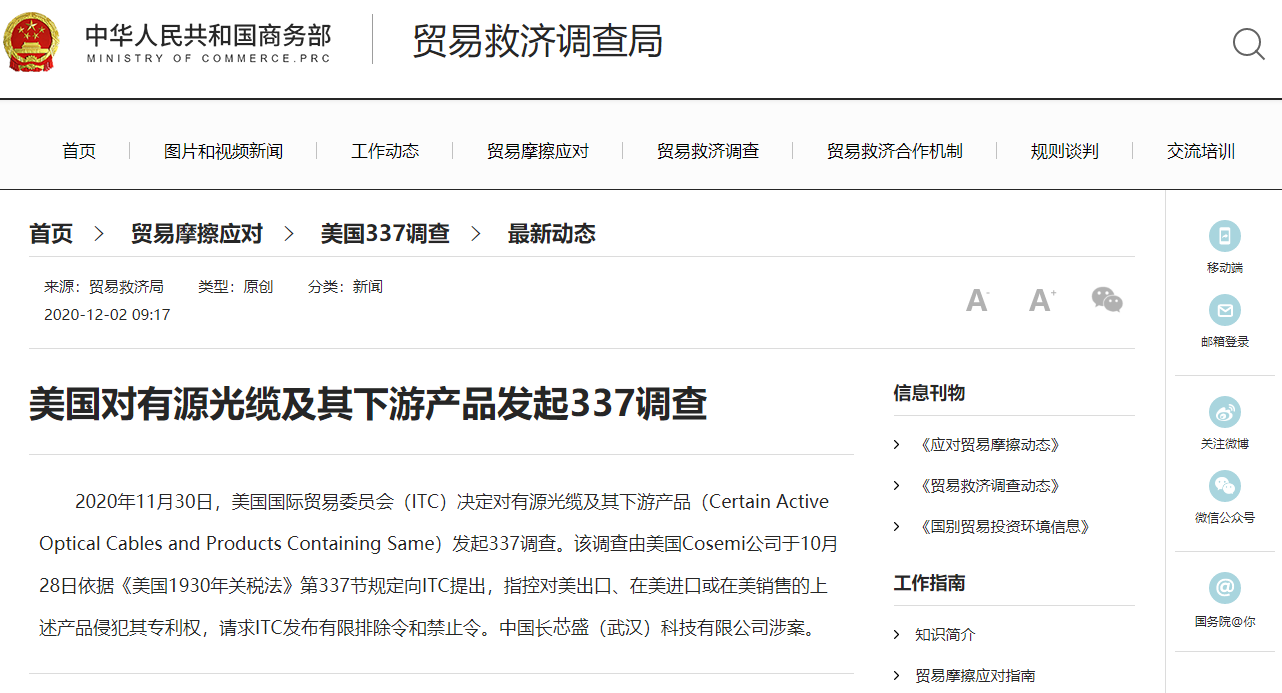Click the Ministry of Commerce emblem logo

point(31,42)
